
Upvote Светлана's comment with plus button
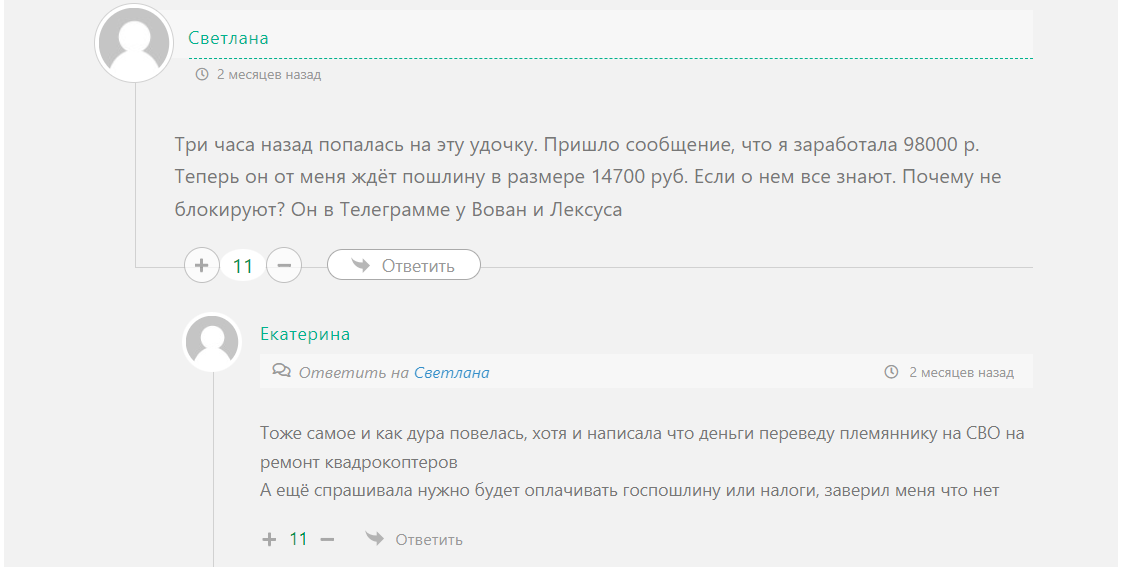pyautogui.click(x=201, y=266)
